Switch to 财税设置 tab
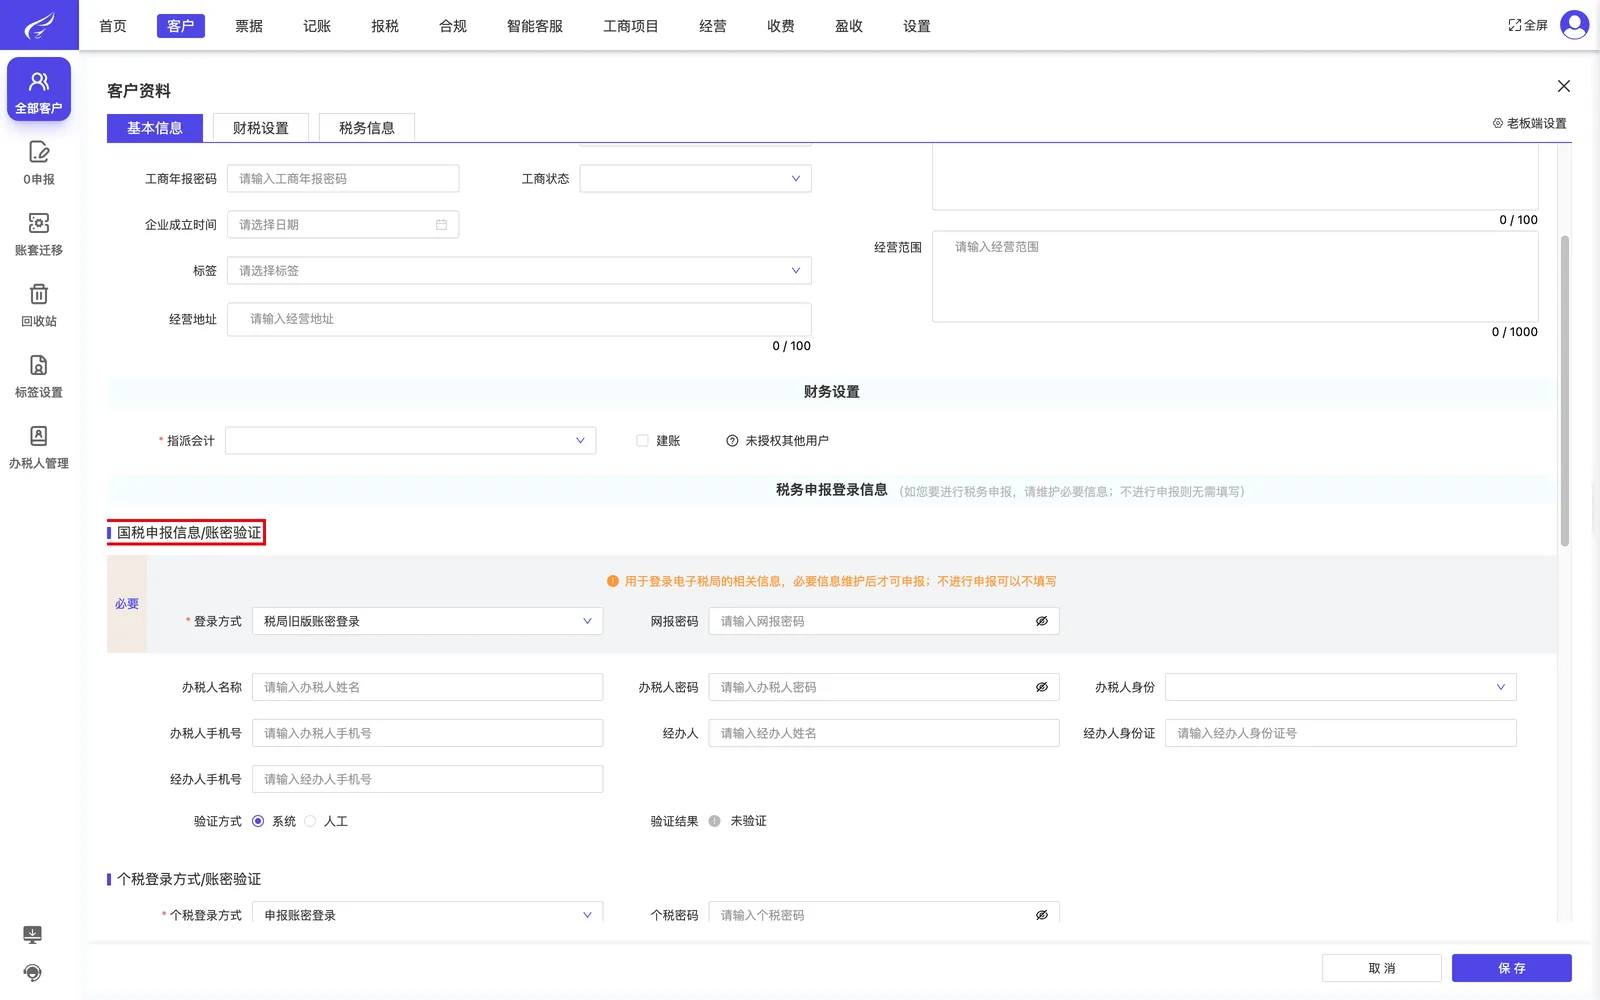The width and height of the screenshot is (1600, 1000). [261, 128]
